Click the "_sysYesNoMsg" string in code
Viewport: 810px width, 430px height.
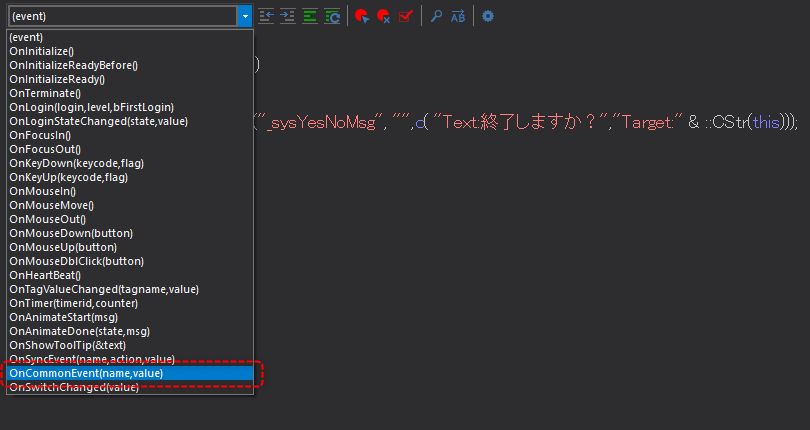pos(320,122)
